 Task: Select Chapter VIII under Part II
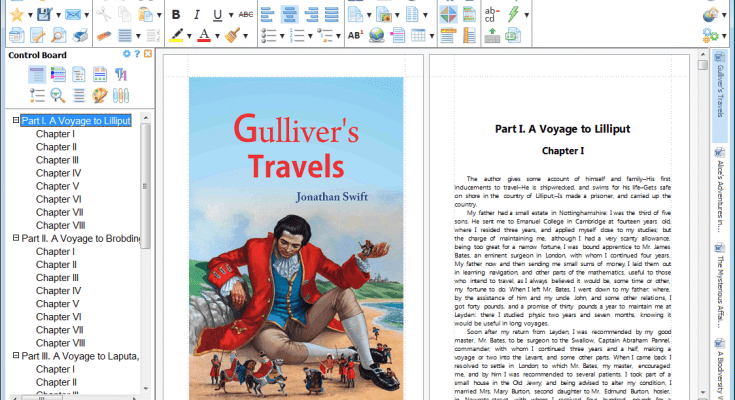(60, 343)
